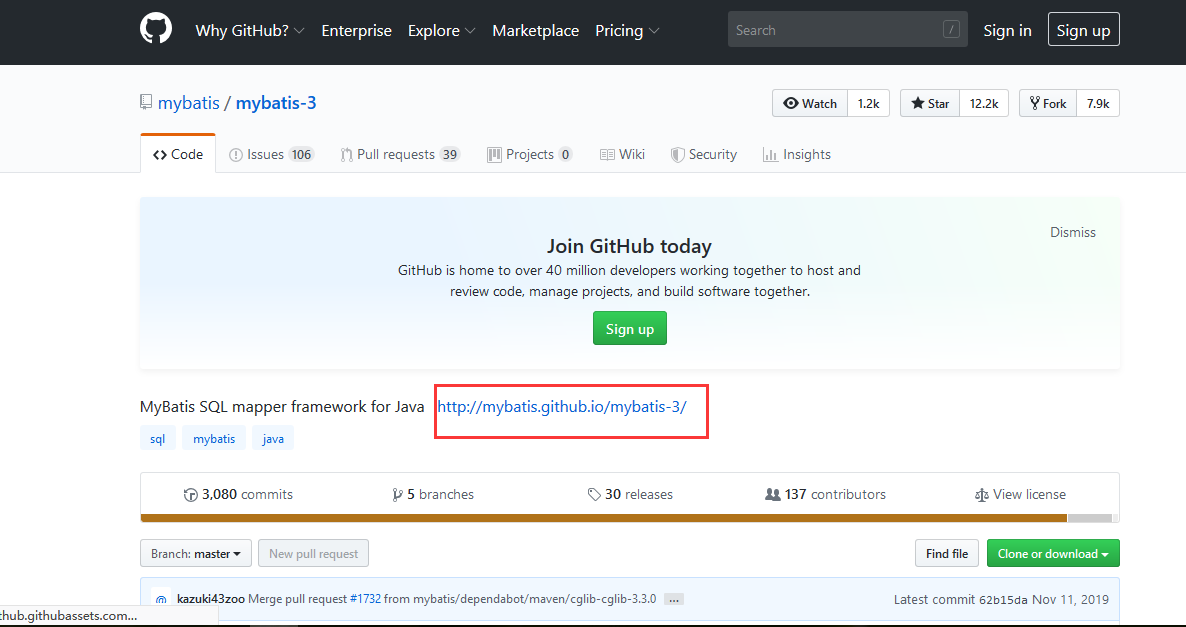The width and height of the screenshot is (1186, 627).
Task: Open the Branch: master dropdown
Action: point(195,554)
